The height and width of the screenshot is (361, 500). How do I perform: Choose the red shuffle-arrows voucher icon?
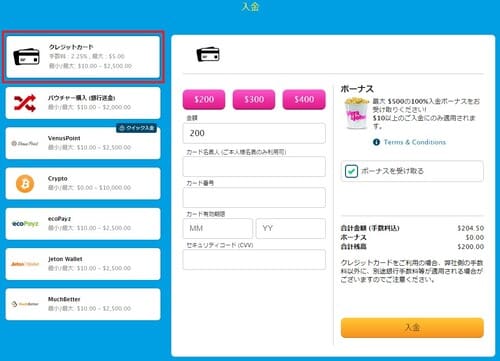coord(25,103)
